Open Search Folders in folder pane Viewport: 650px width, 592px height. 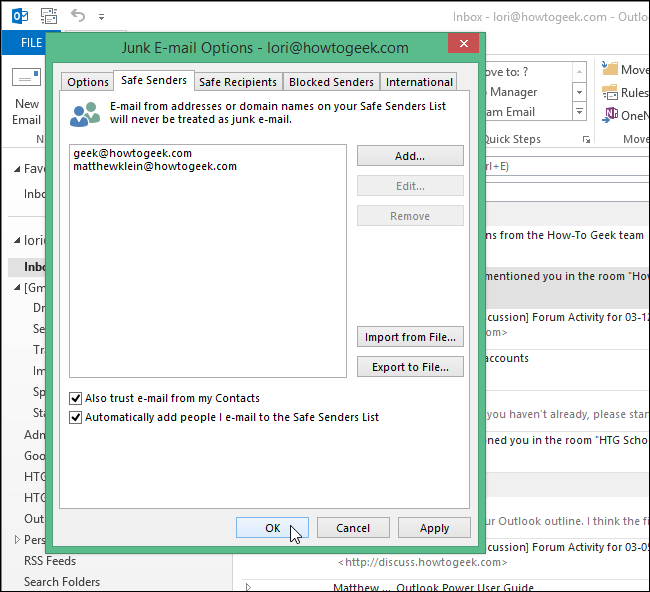[x=62, y=582]
